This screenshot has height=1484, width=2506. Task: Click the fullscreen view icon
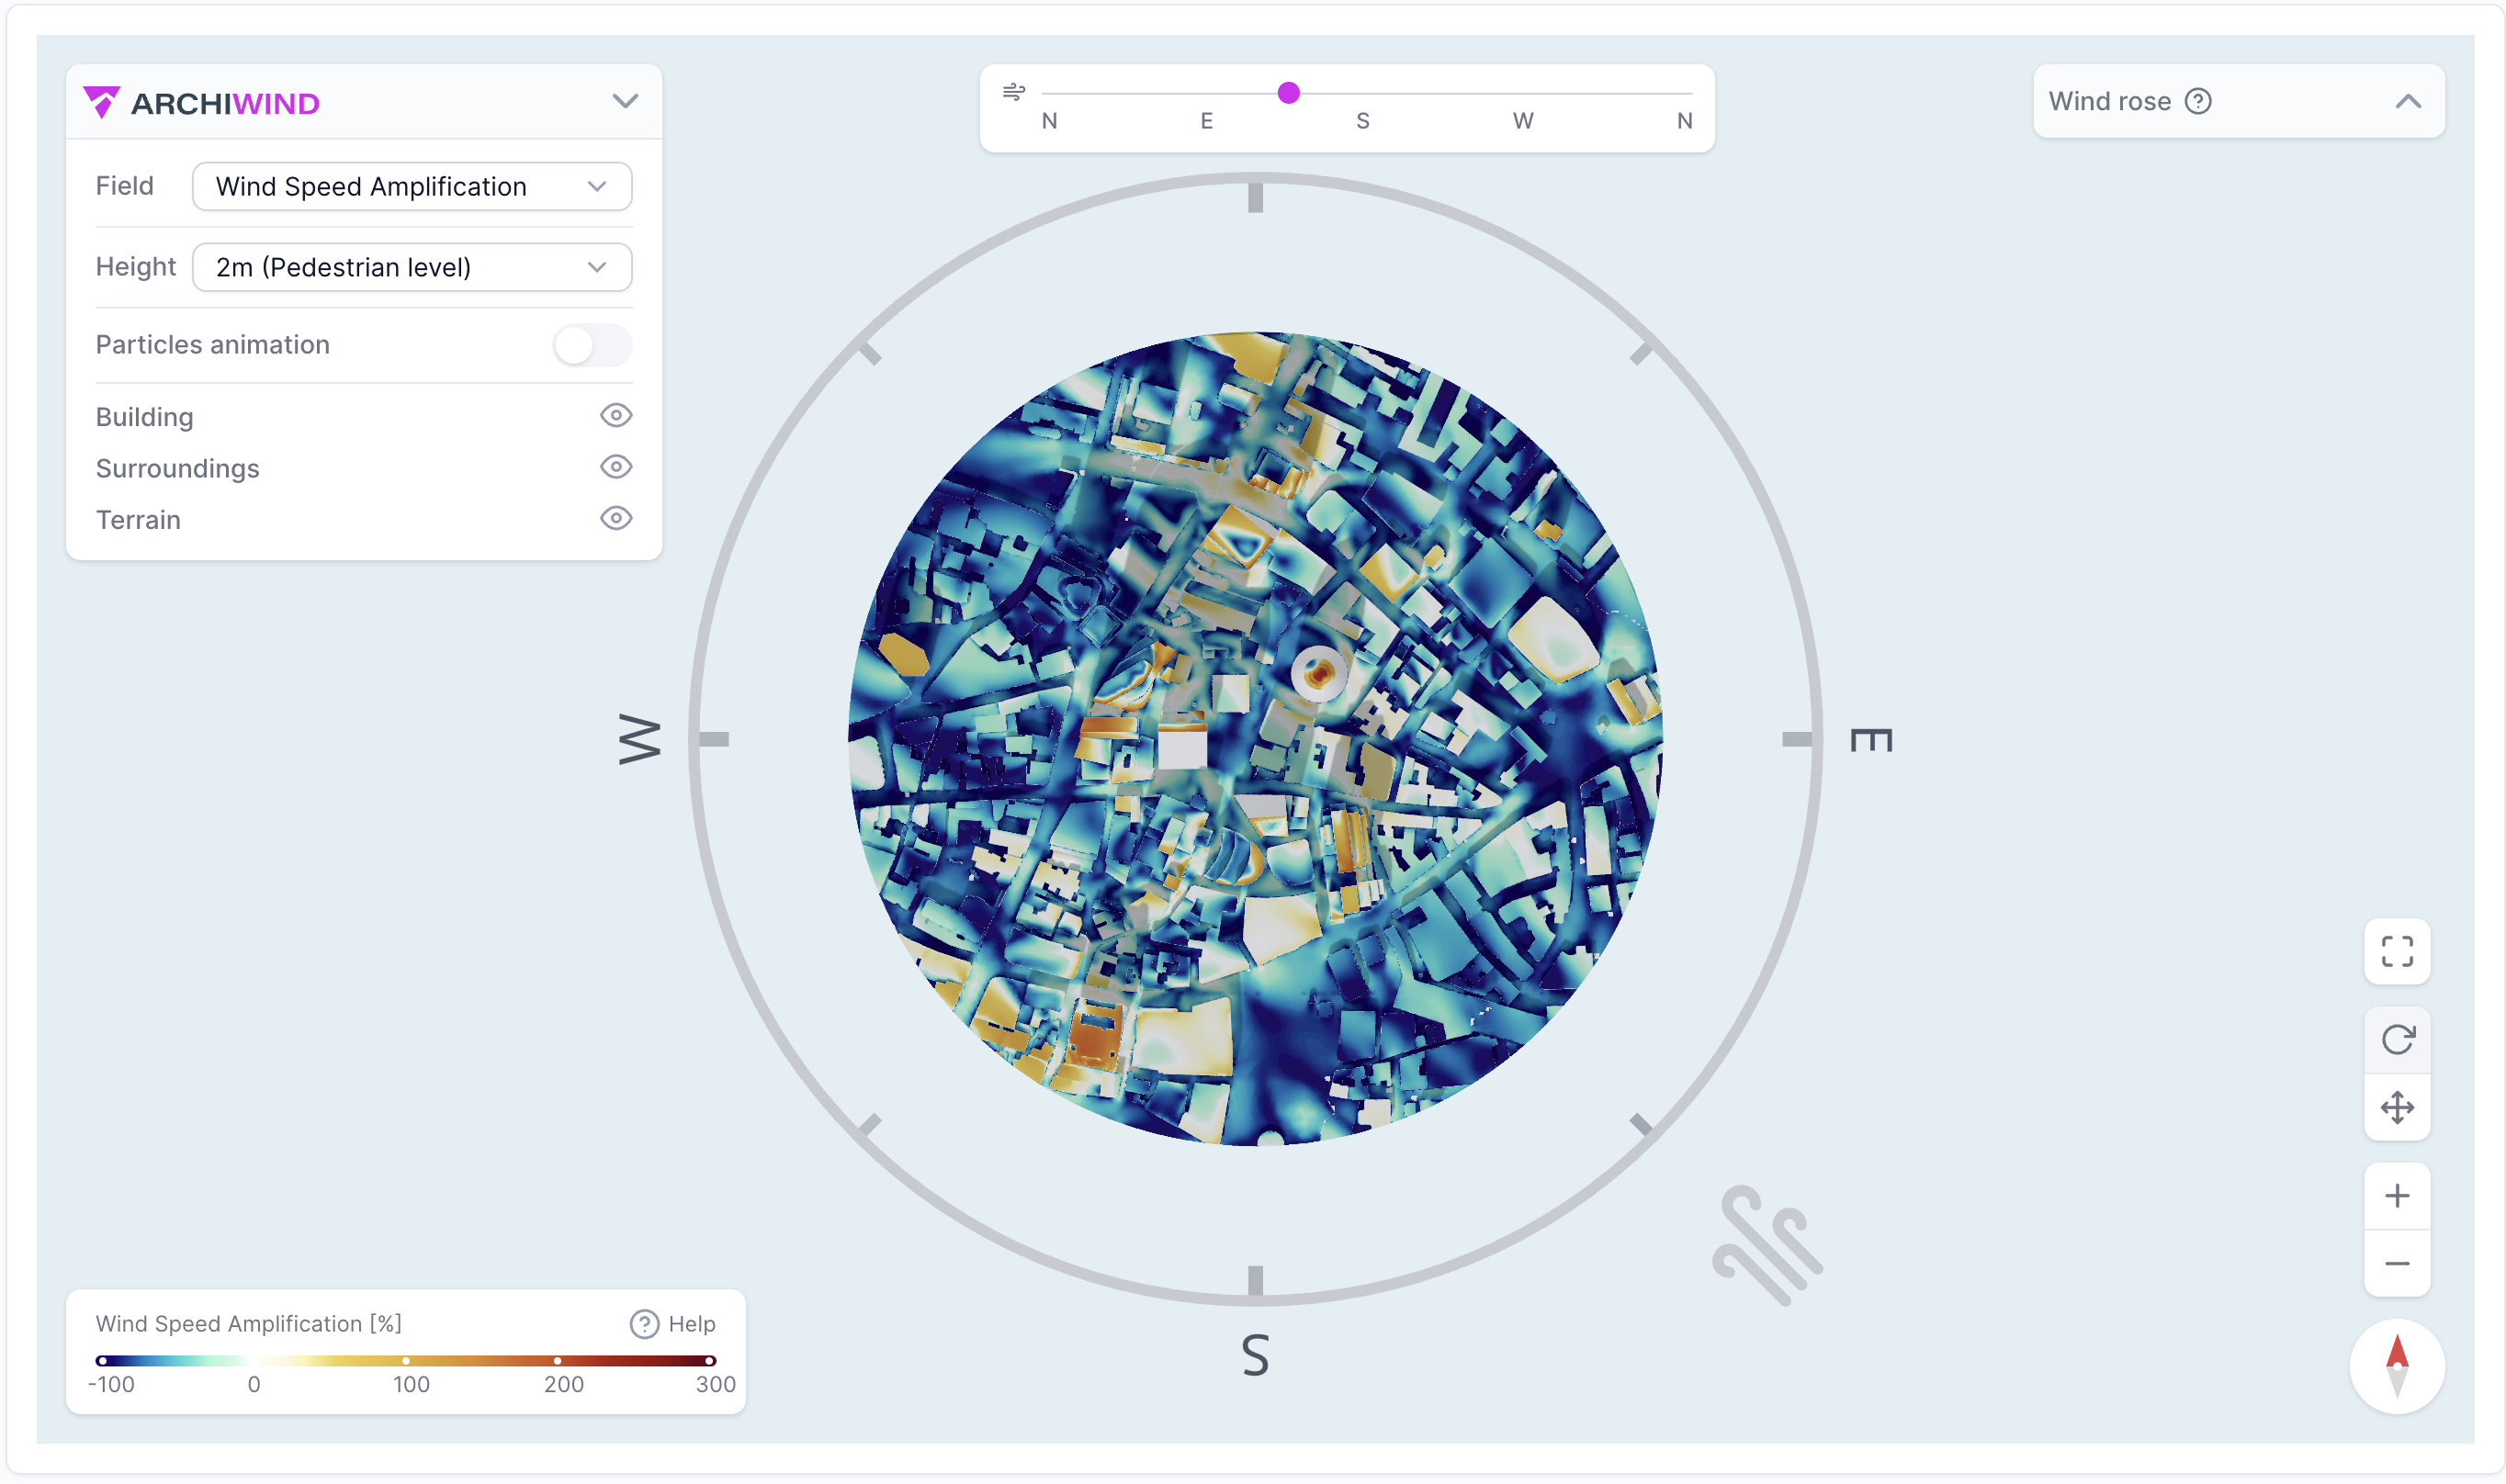(x=2396, y=951)
